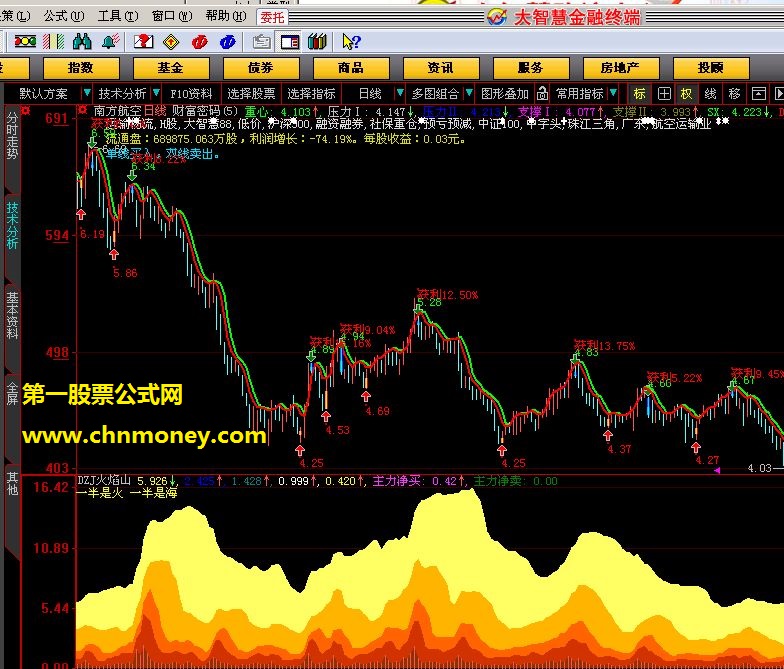Click the 多图组合 label

436,94
